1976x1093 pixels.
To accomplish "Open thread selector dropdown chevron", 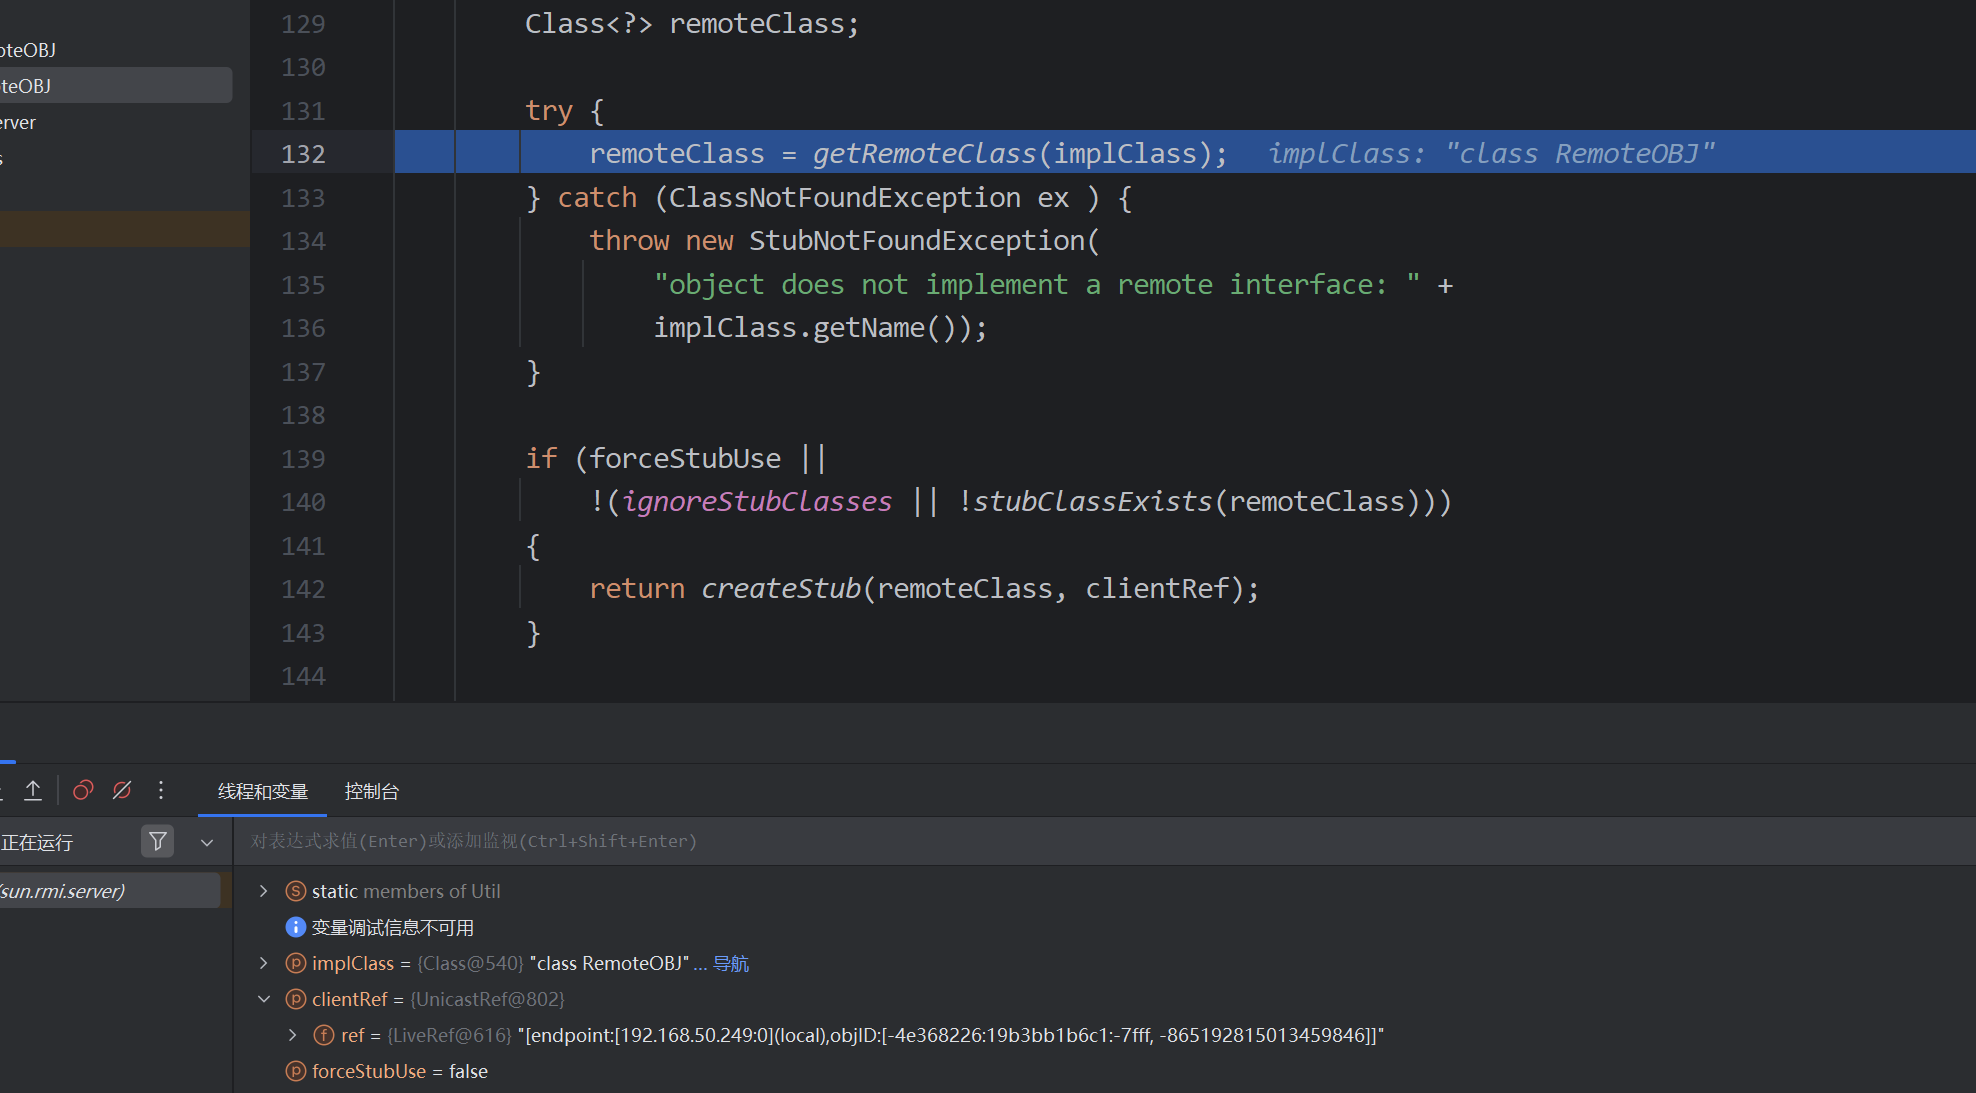I will 207,843.
